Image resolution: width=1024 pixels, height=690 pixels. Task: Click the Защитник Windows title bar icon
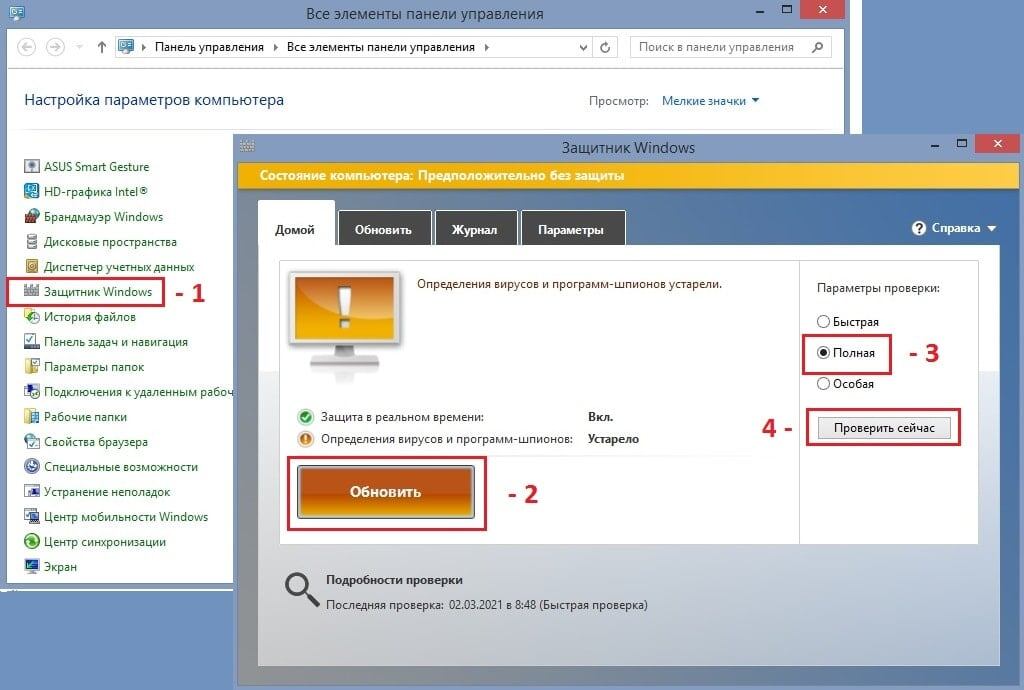[248, 146]
